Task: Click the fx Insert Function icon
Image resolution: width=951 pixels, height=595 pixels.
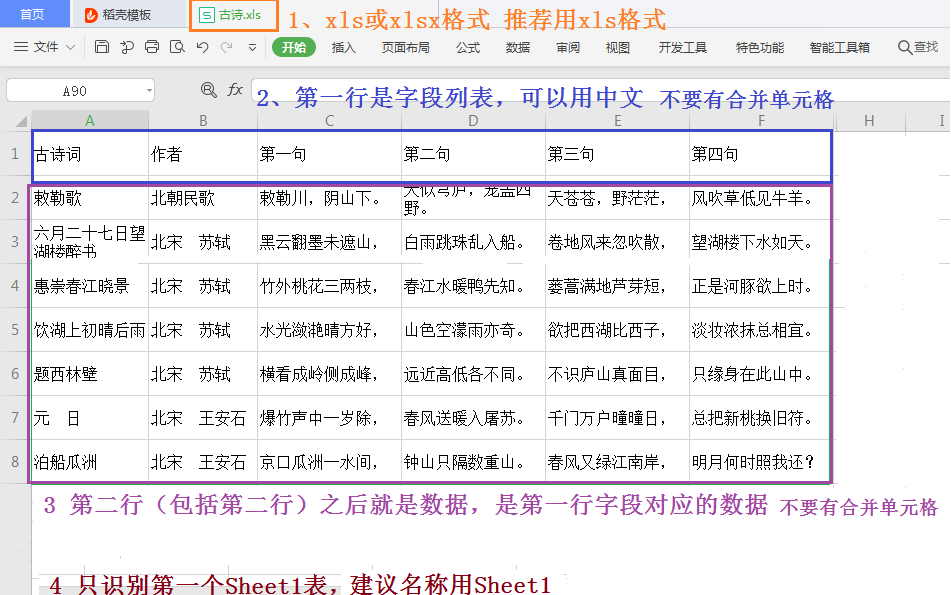Action: pyautogui.click(x=236, y=90)
